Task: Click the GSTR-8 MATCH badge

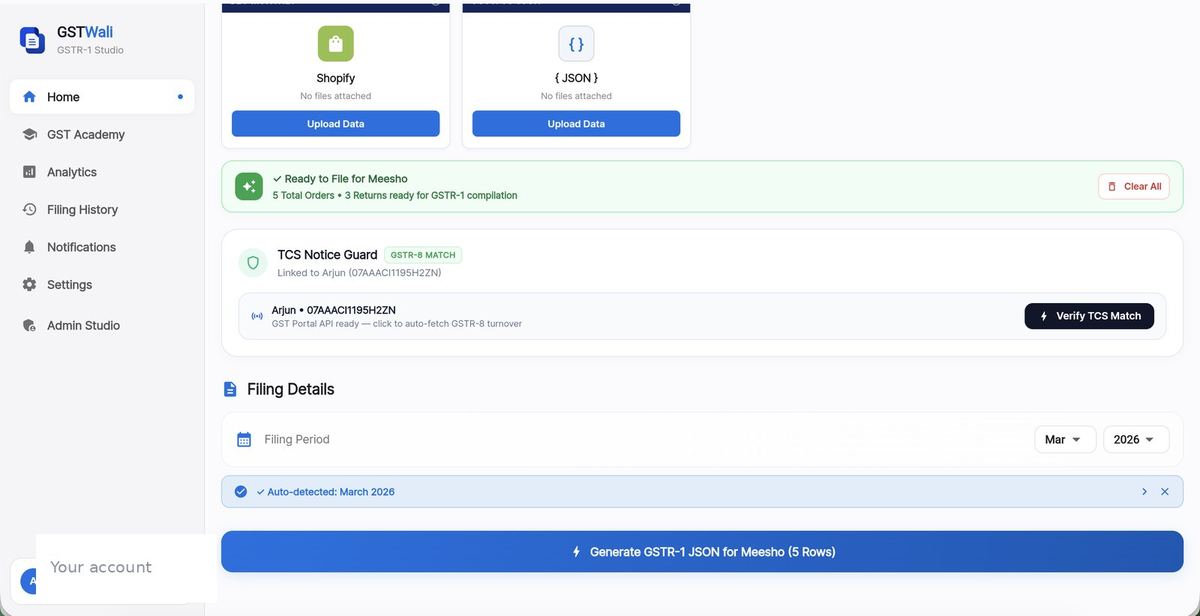Action: point(423,255)
